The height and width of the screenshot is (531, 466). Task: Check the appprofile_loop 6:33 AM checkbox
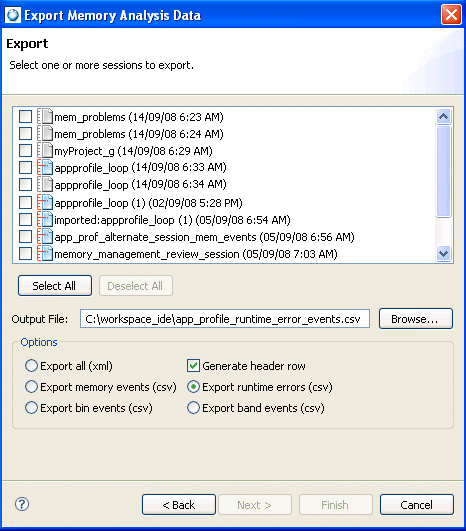point(25,167)
